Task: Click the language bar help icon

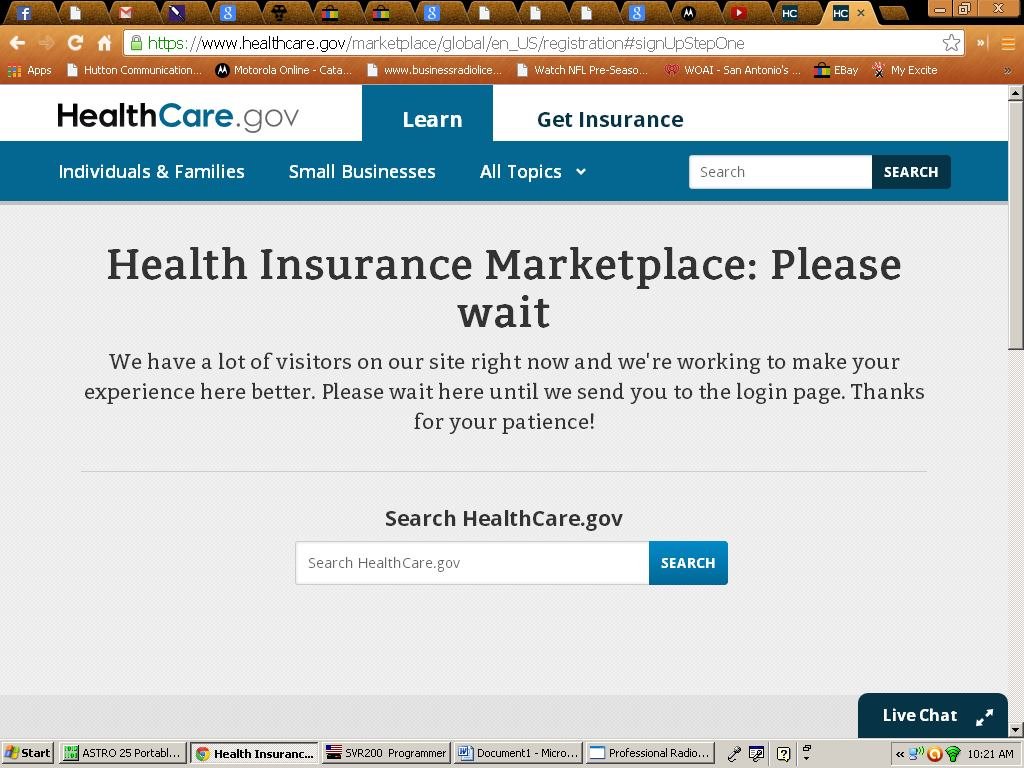Action: coord(784,754)
